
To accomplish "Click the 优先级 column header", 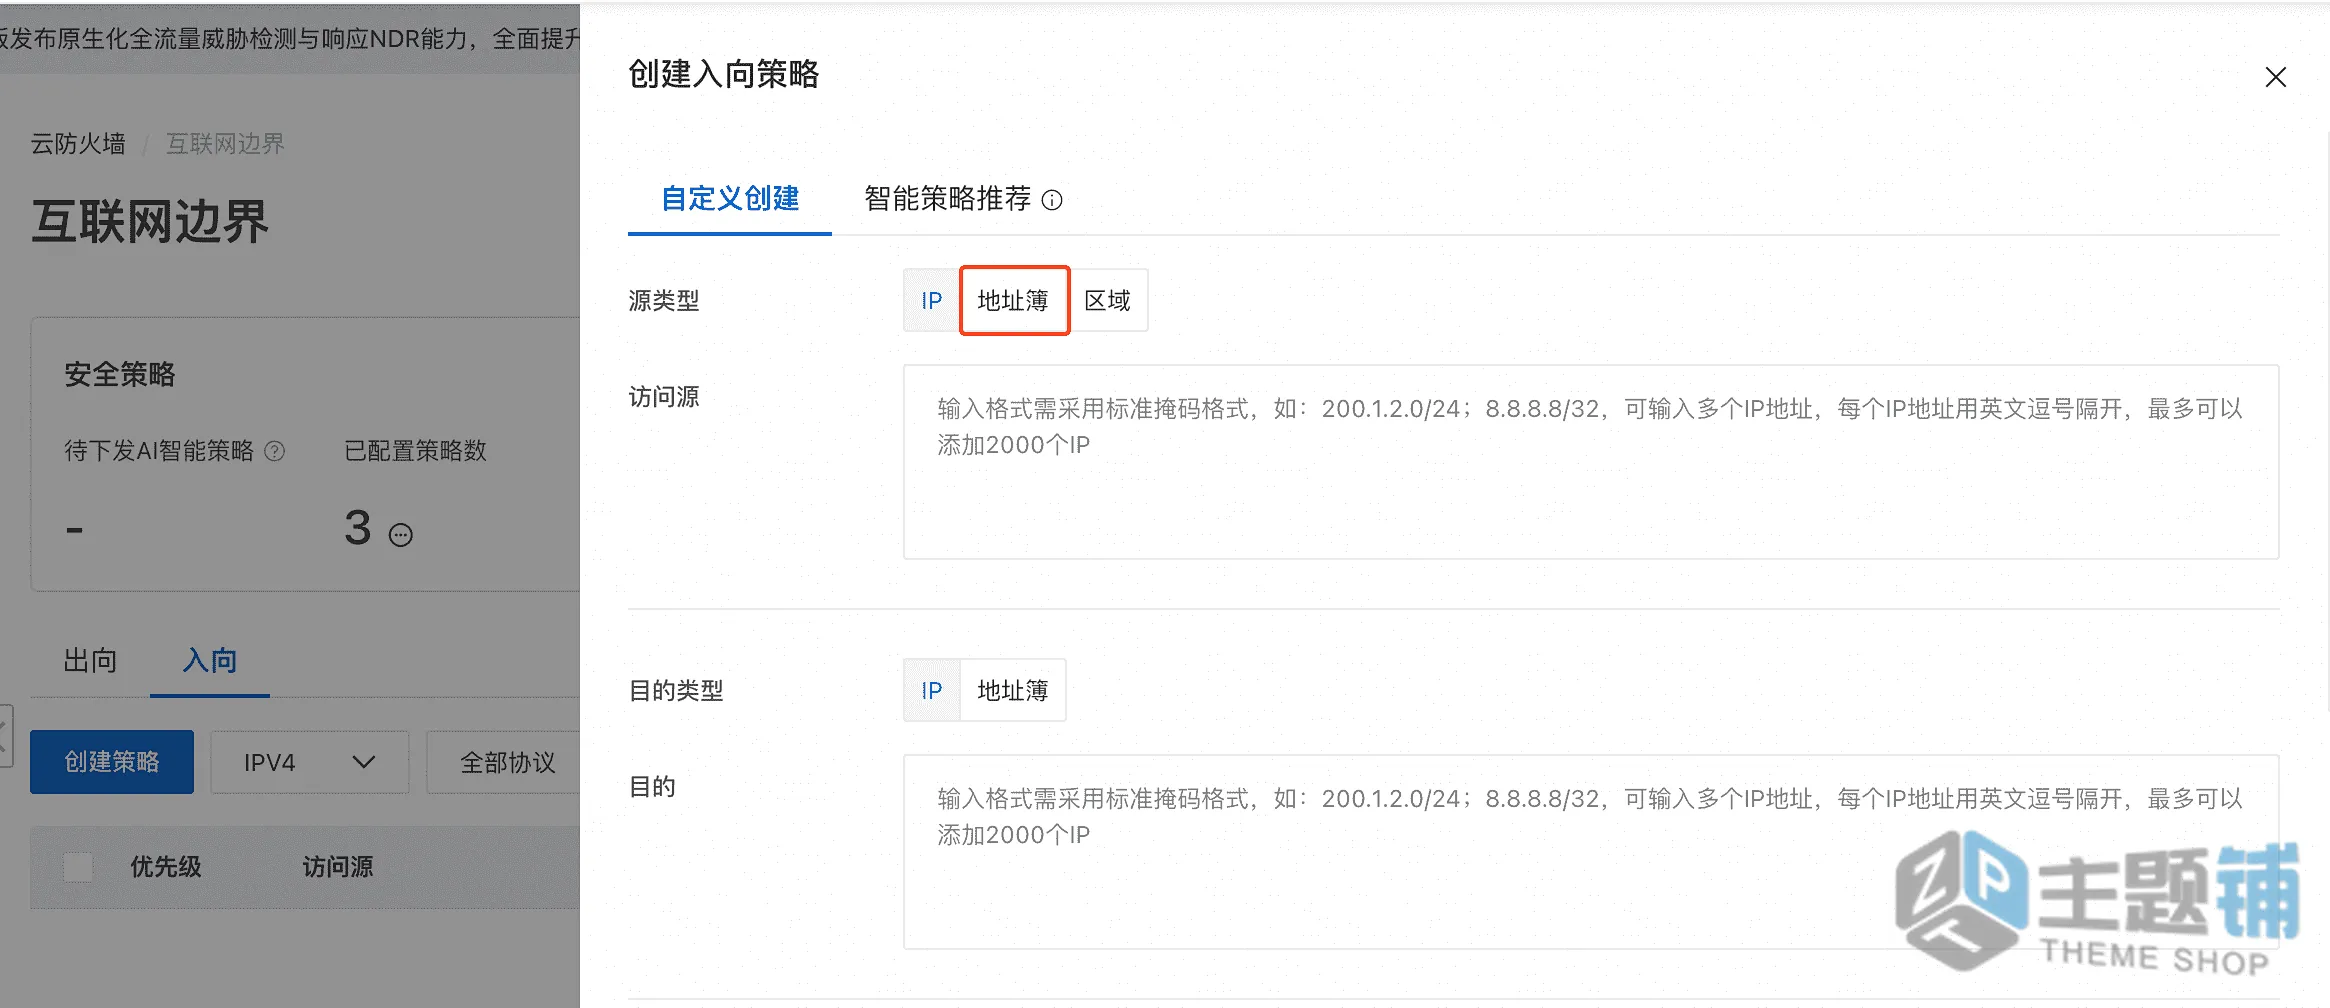I will point(166,867).
